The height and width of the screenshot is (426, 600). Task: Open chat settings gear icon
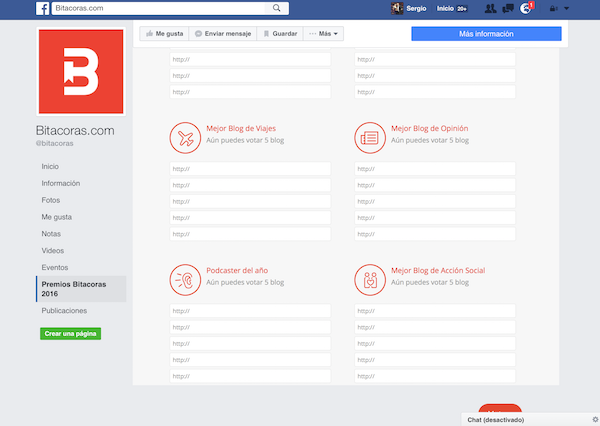pos(594,420)
